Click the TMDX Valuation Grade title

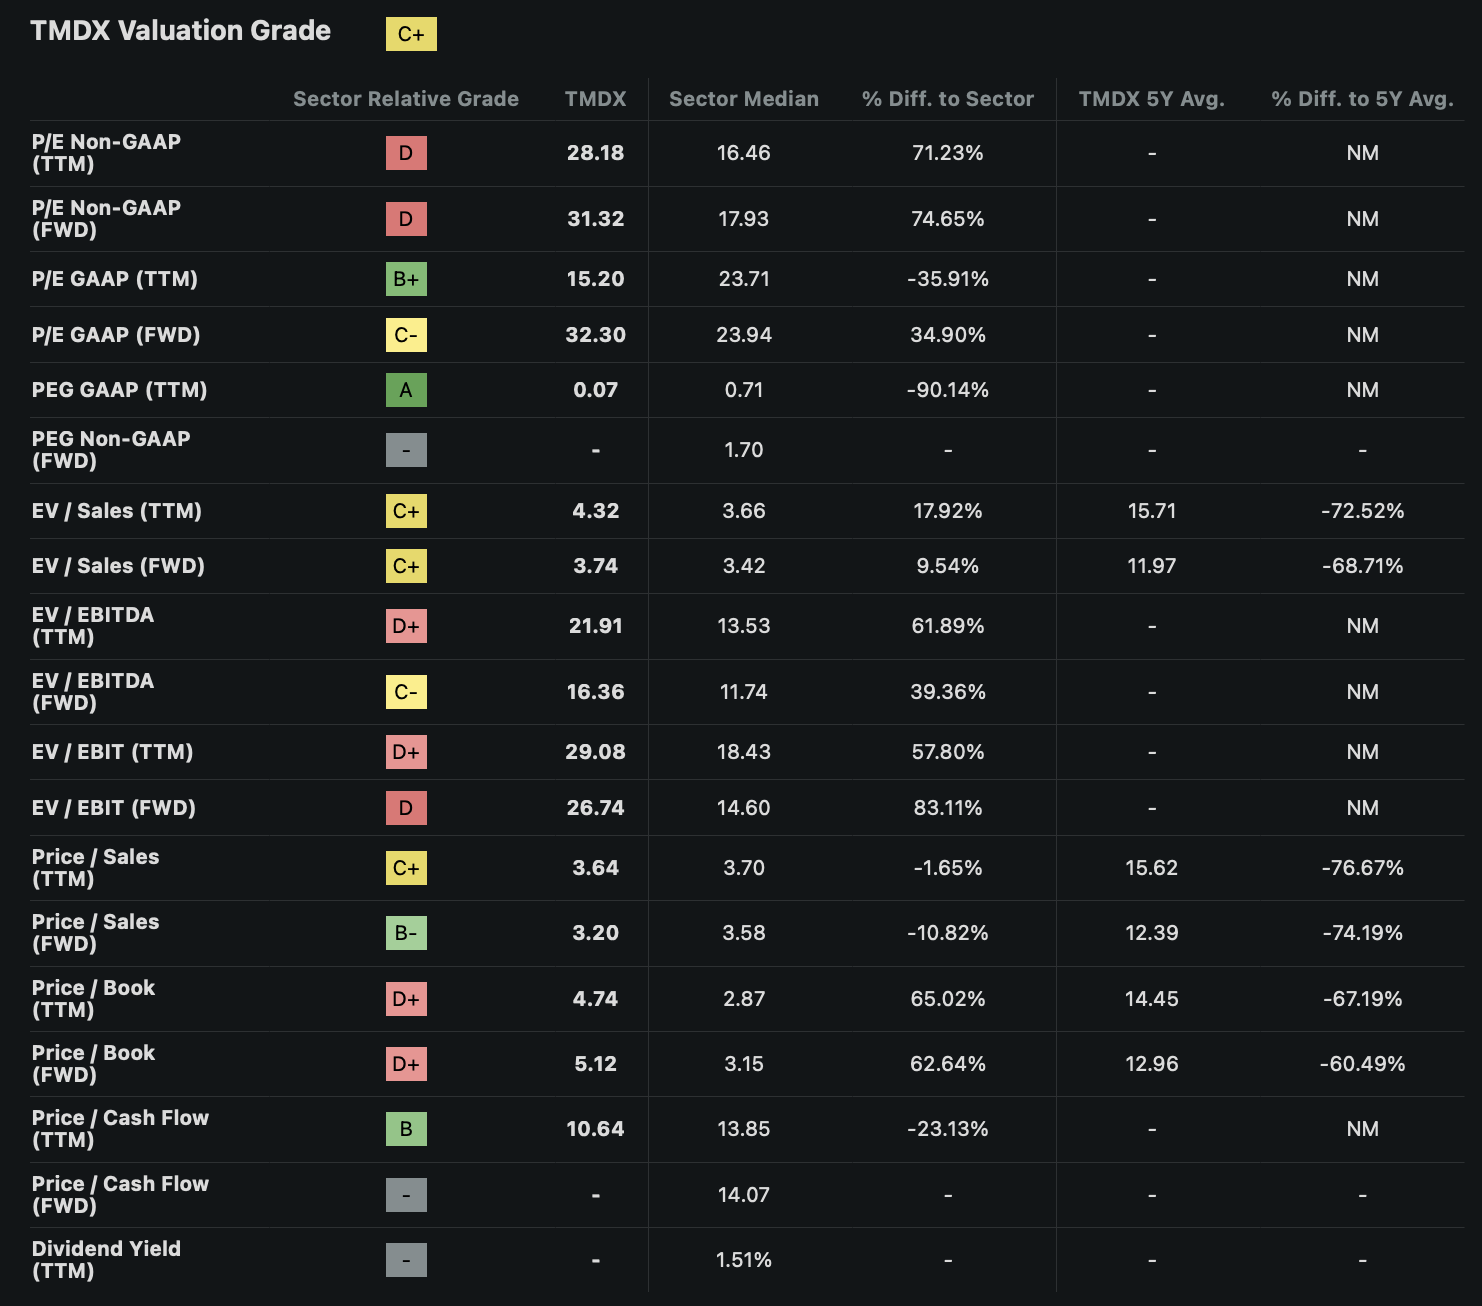181,31
